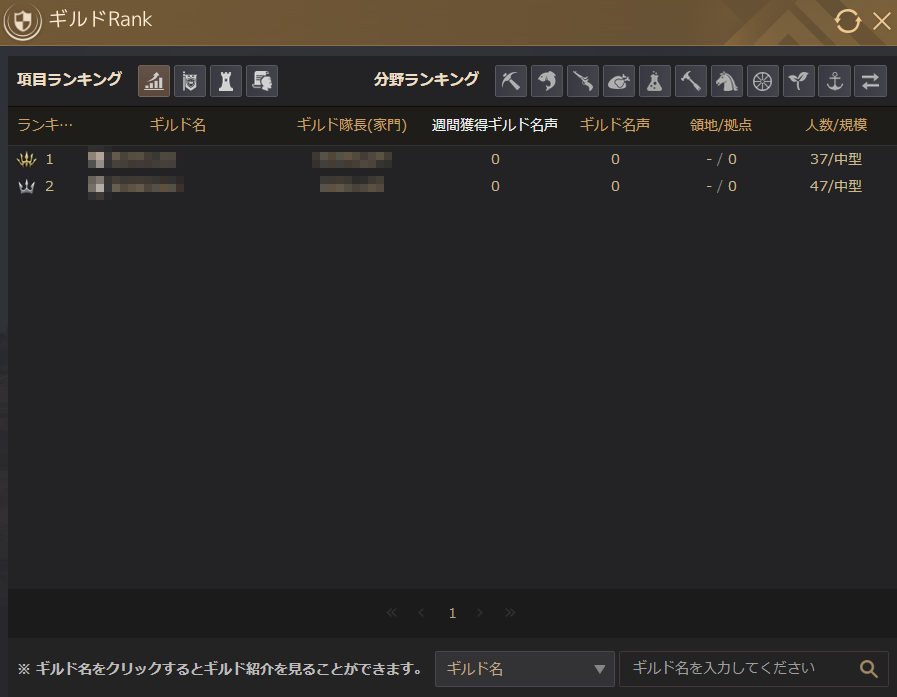Go to the first page of rankings

(391, 613)
